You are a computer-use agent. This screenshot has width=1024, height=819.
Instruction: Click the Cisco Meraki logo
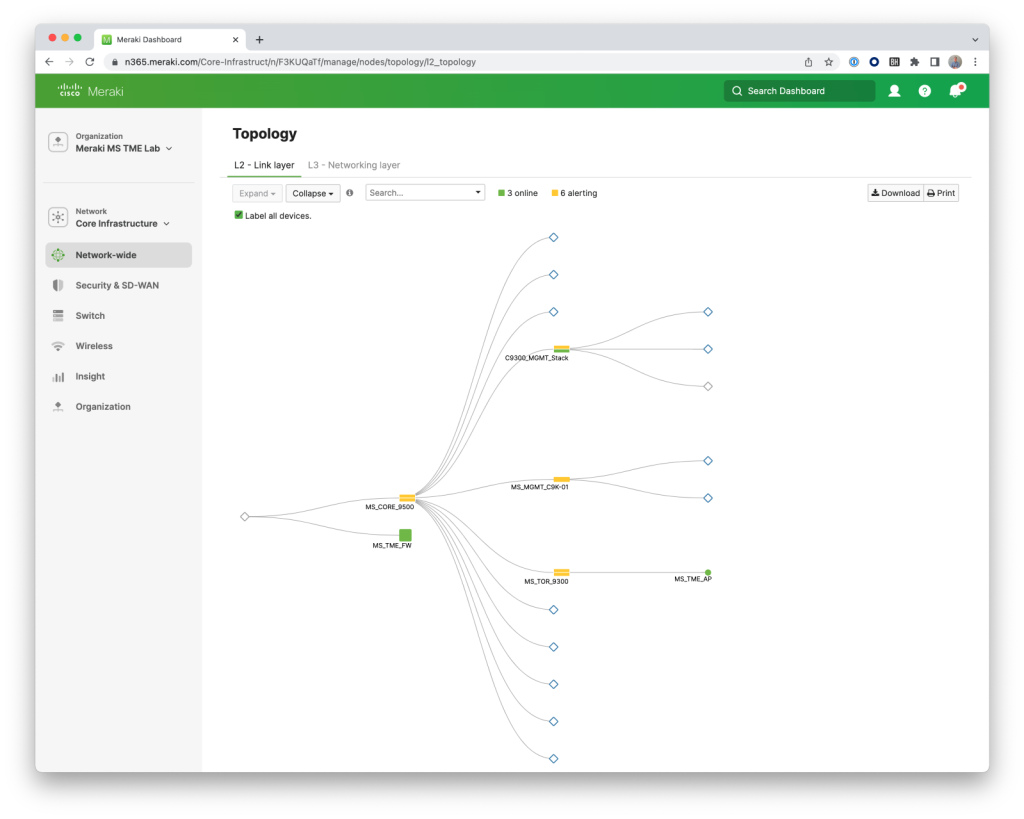90,91
